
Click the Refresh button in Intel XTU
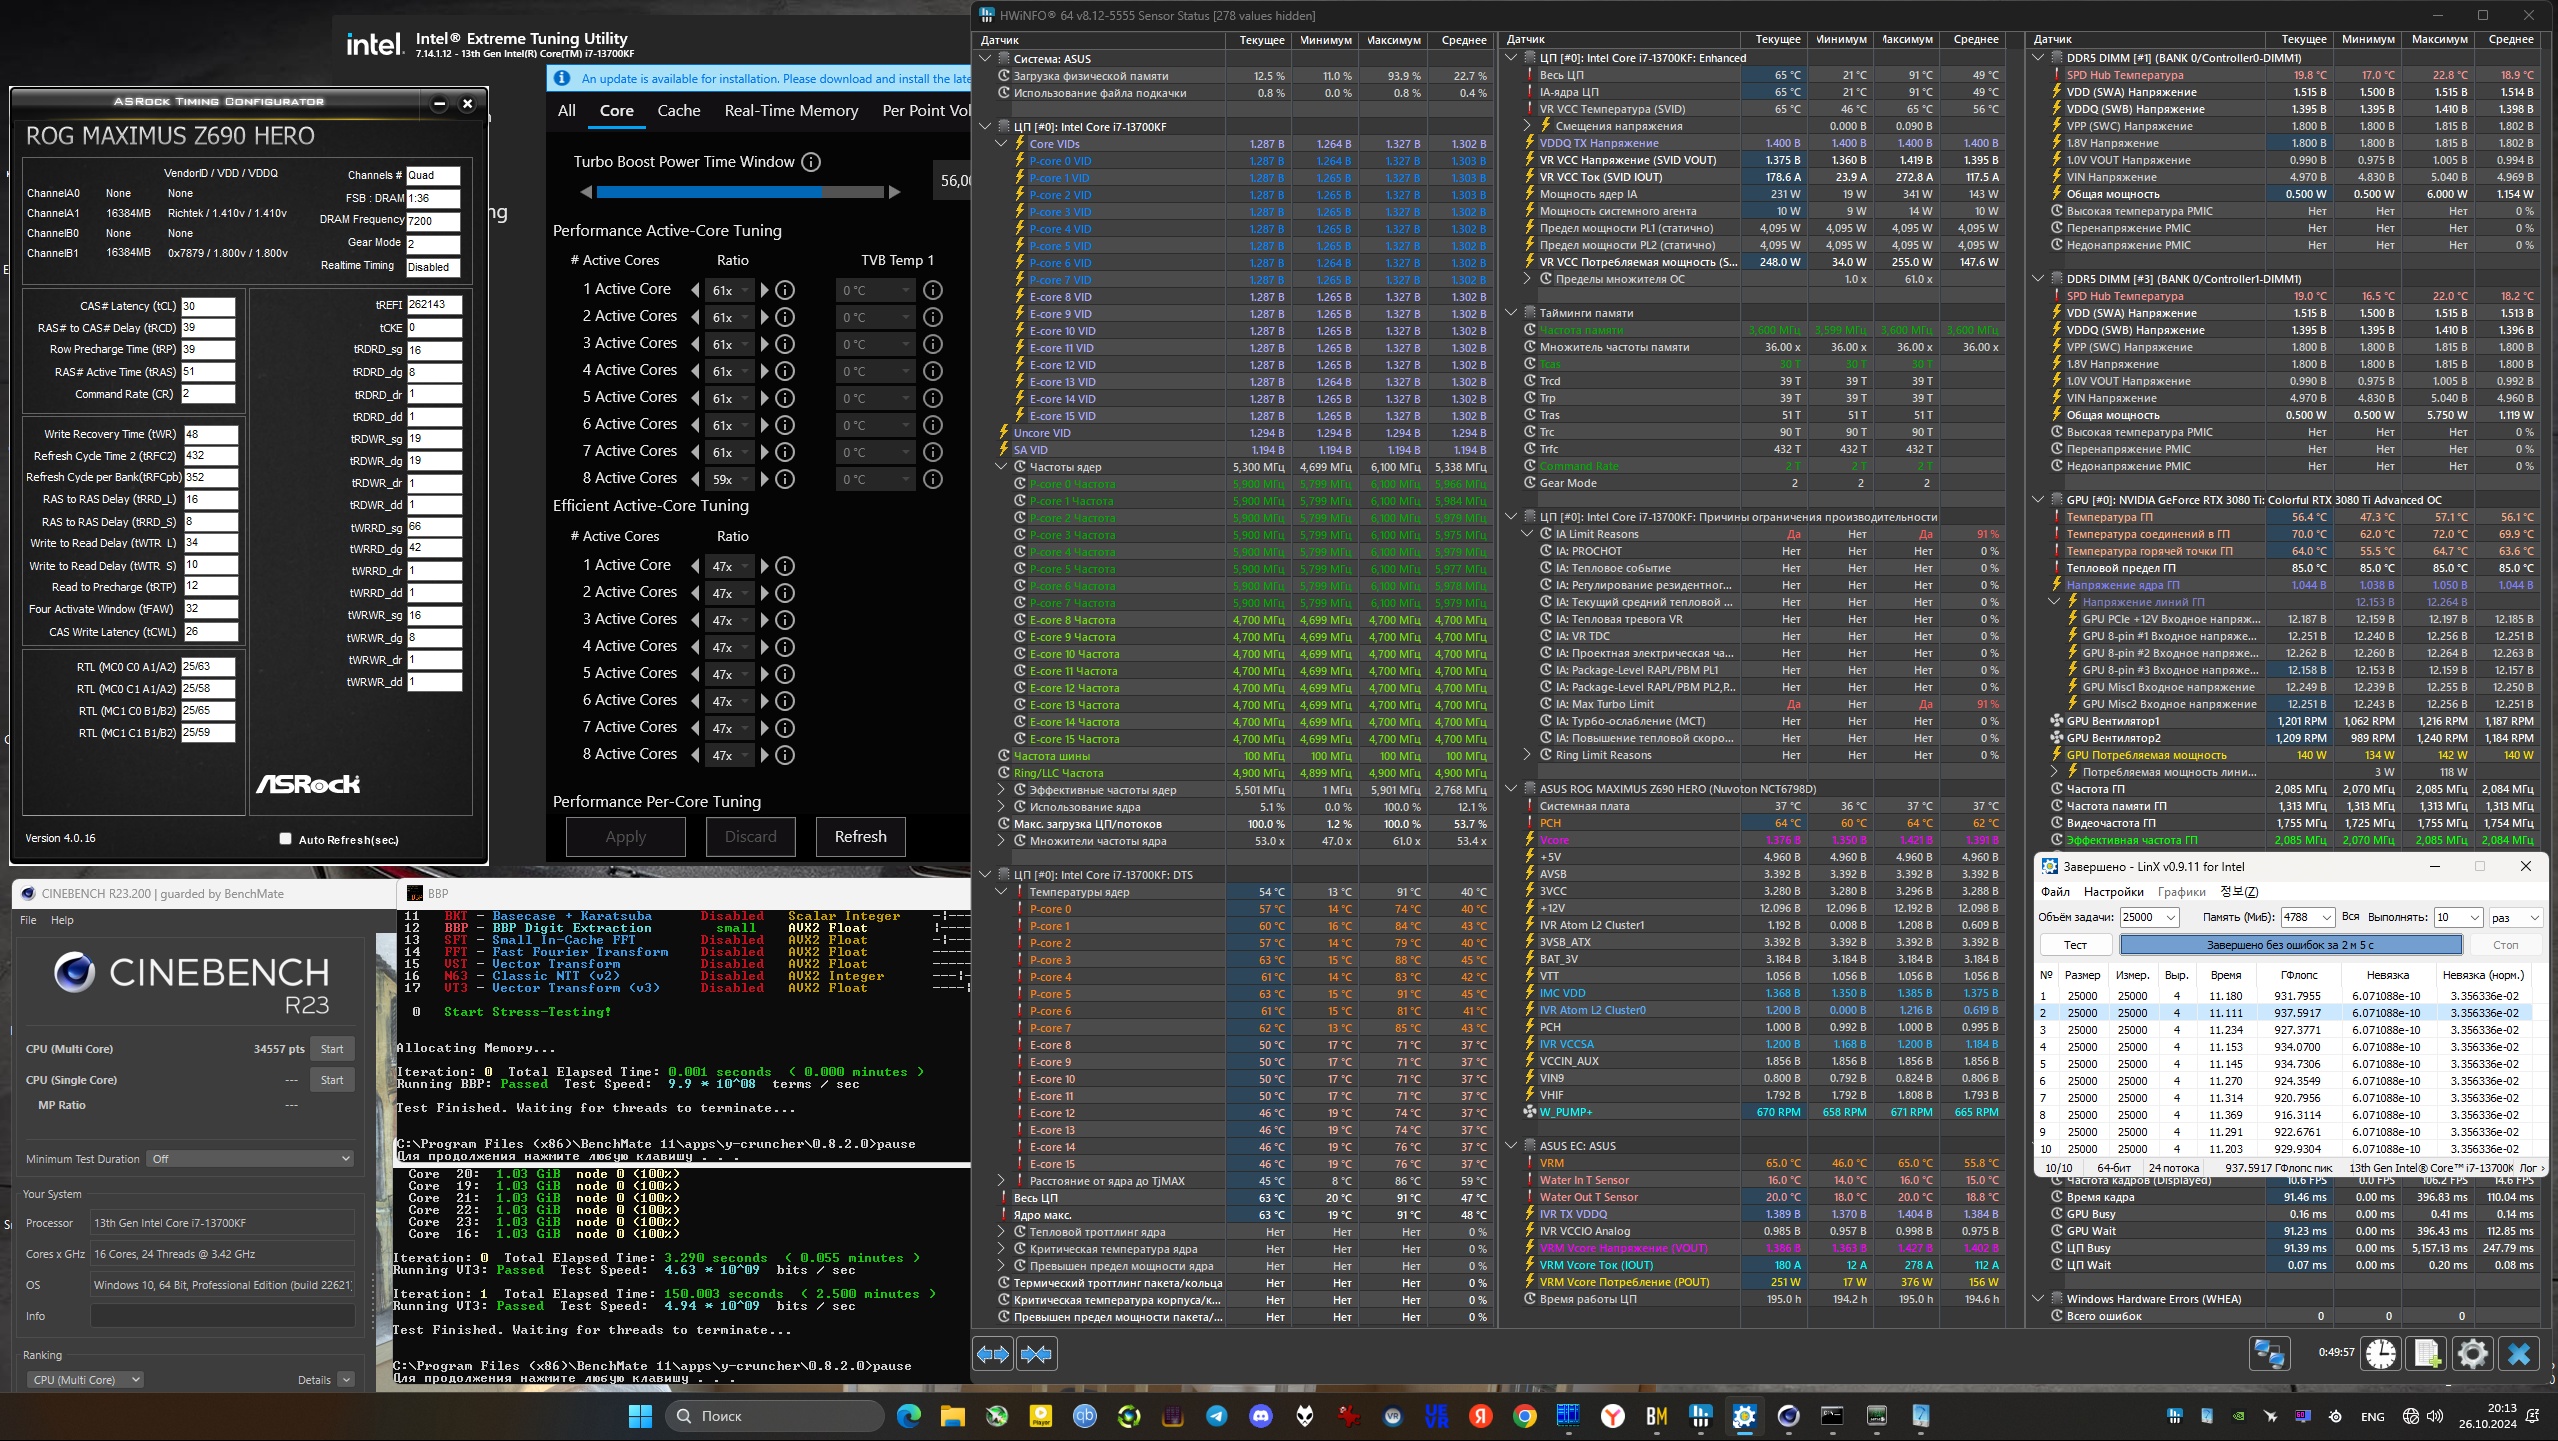point(860,837)
